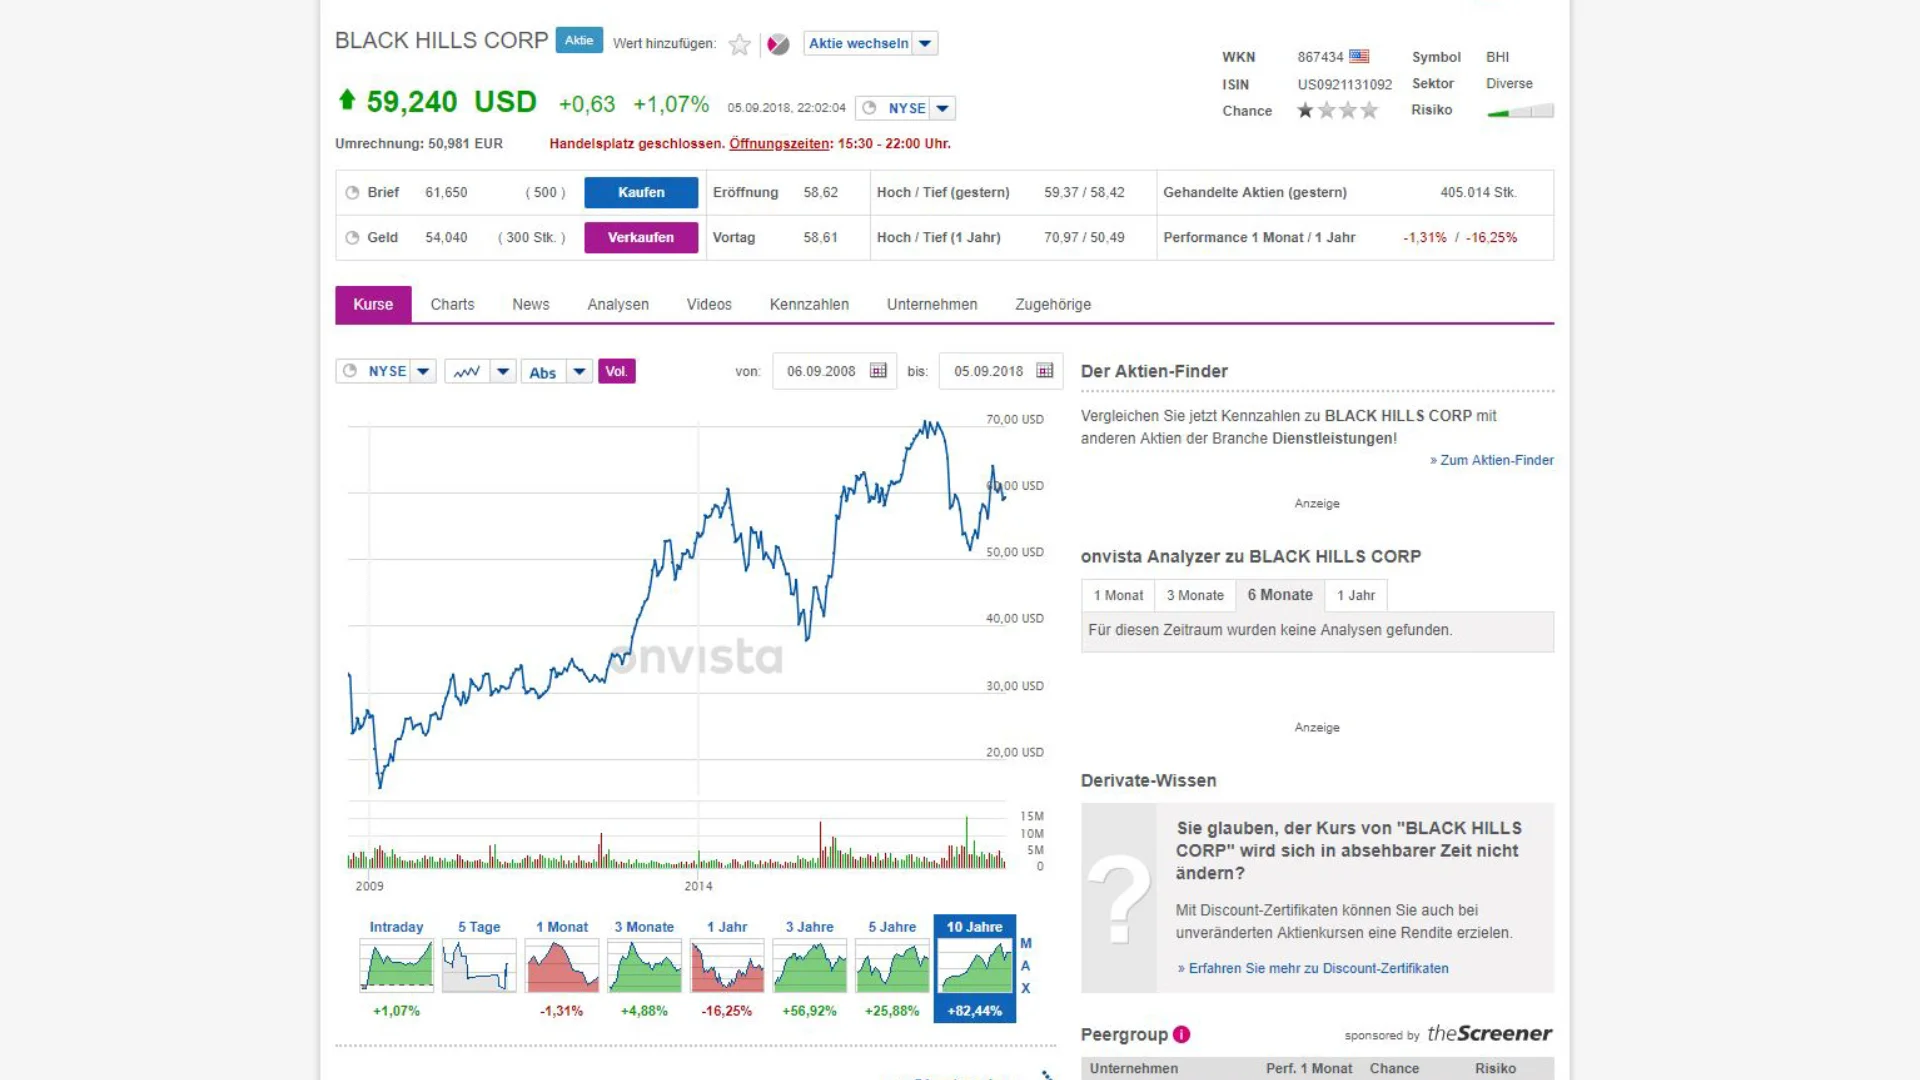The image size is (1920, 1080).
Task: Click the bis date field 05.09.2018
Action: 1001,371
